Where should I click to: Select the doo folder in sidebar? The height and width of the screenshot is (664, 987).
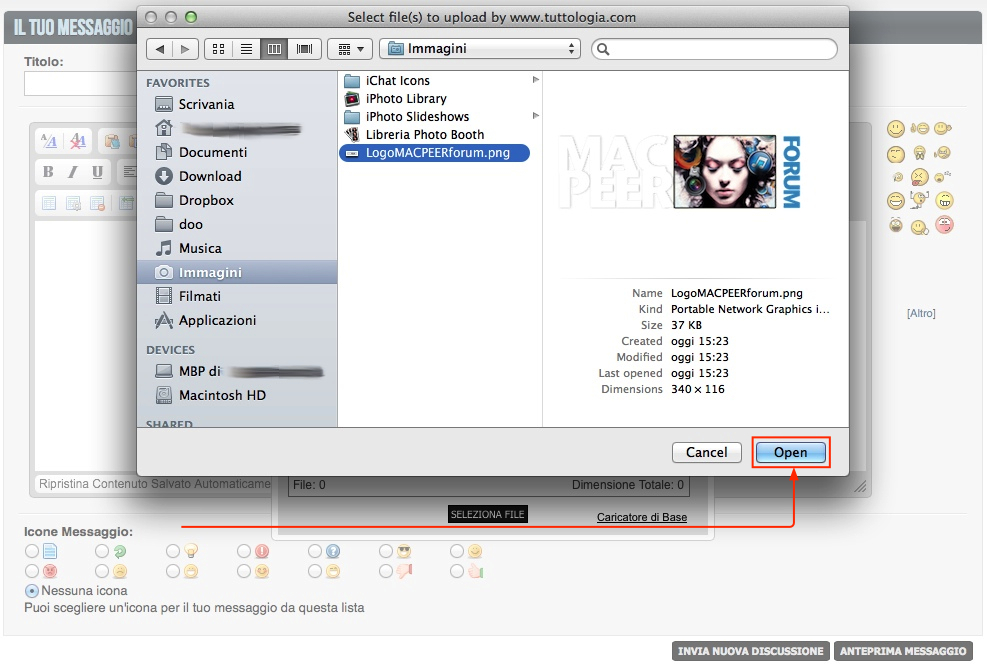[x=237, y=224]
